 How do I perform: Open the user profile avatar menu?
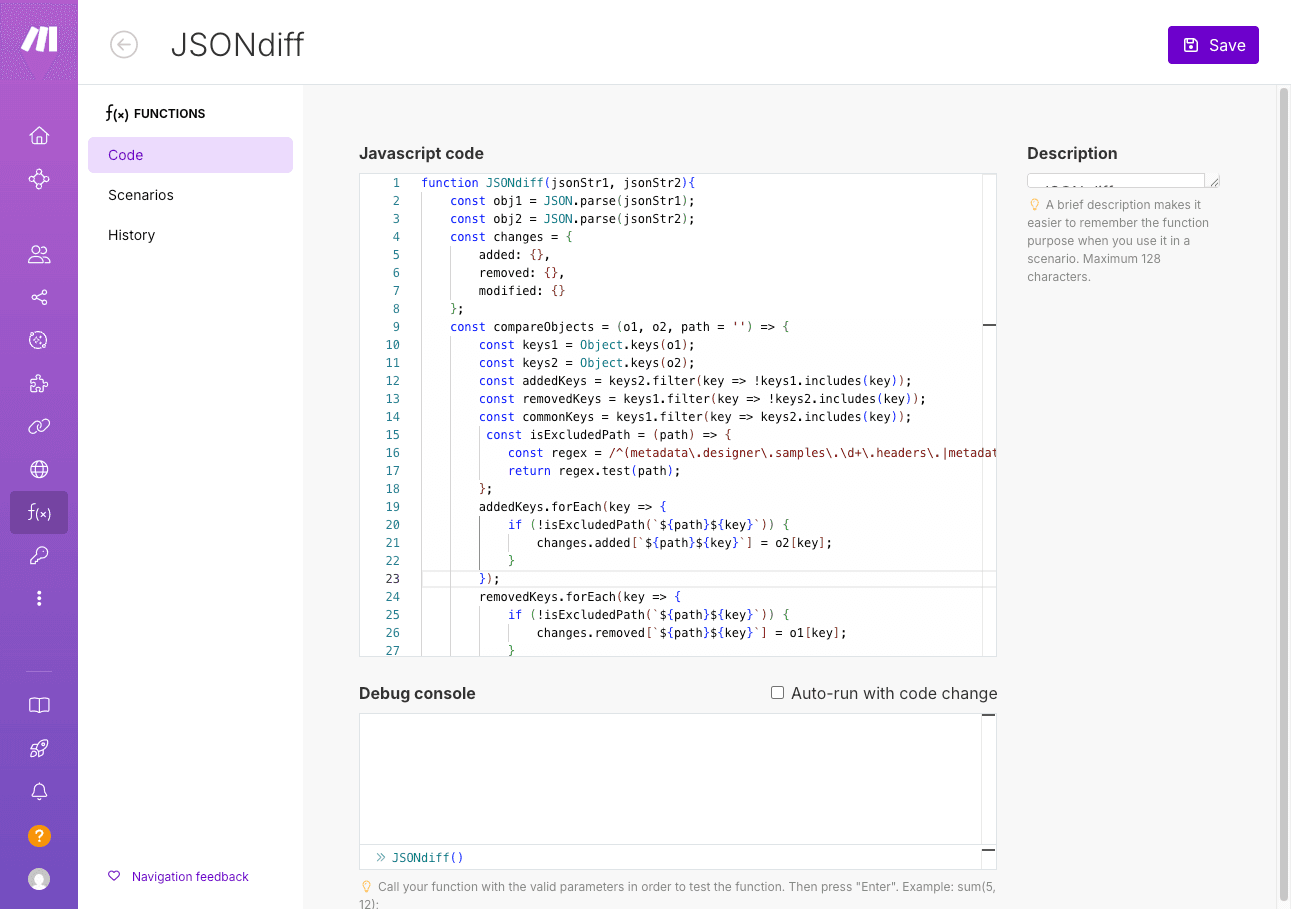[39, 879]
